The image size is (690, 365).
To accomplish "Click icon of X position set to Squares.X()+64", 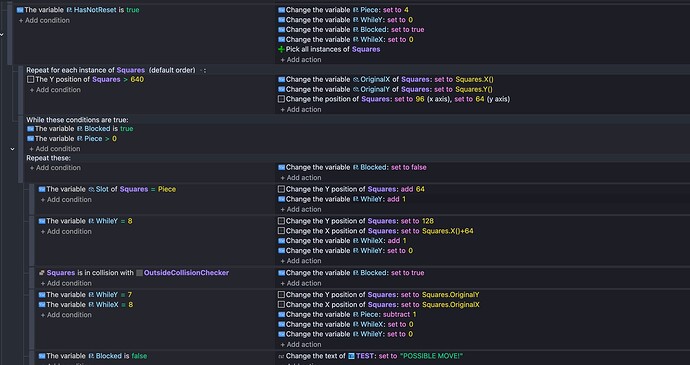I will pyautogui.click(x=281, y=231).
